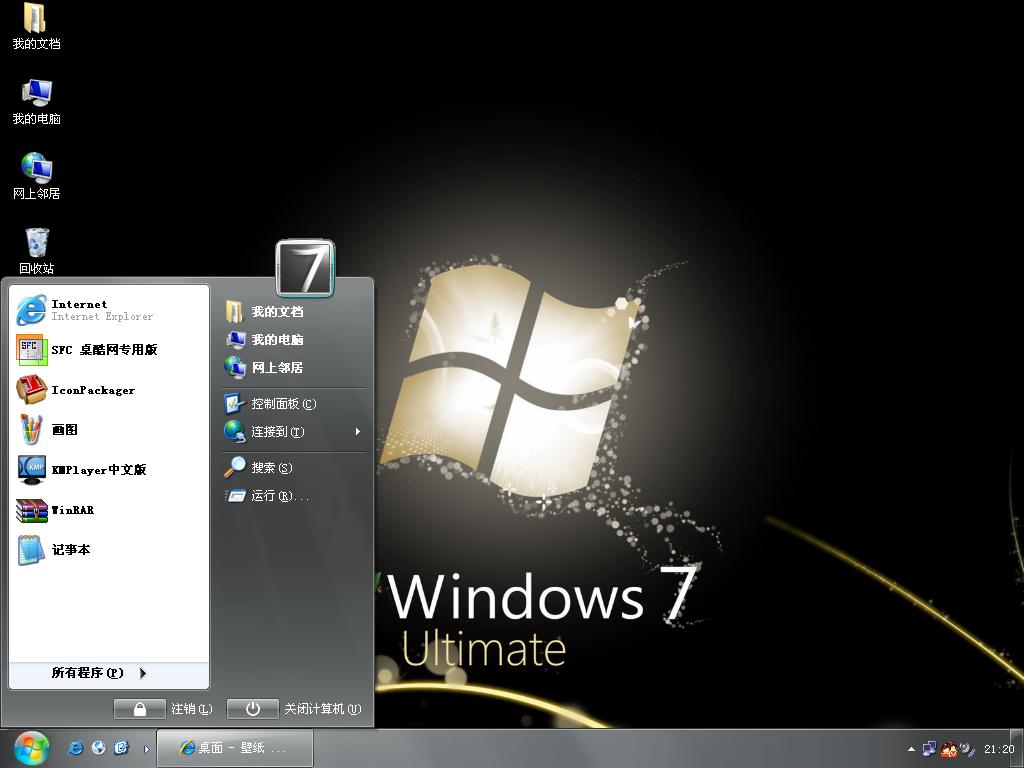Viewport: 1024px width, 768px height.
Task: Select 搜索 search menu item
Action: click(293, 468)
